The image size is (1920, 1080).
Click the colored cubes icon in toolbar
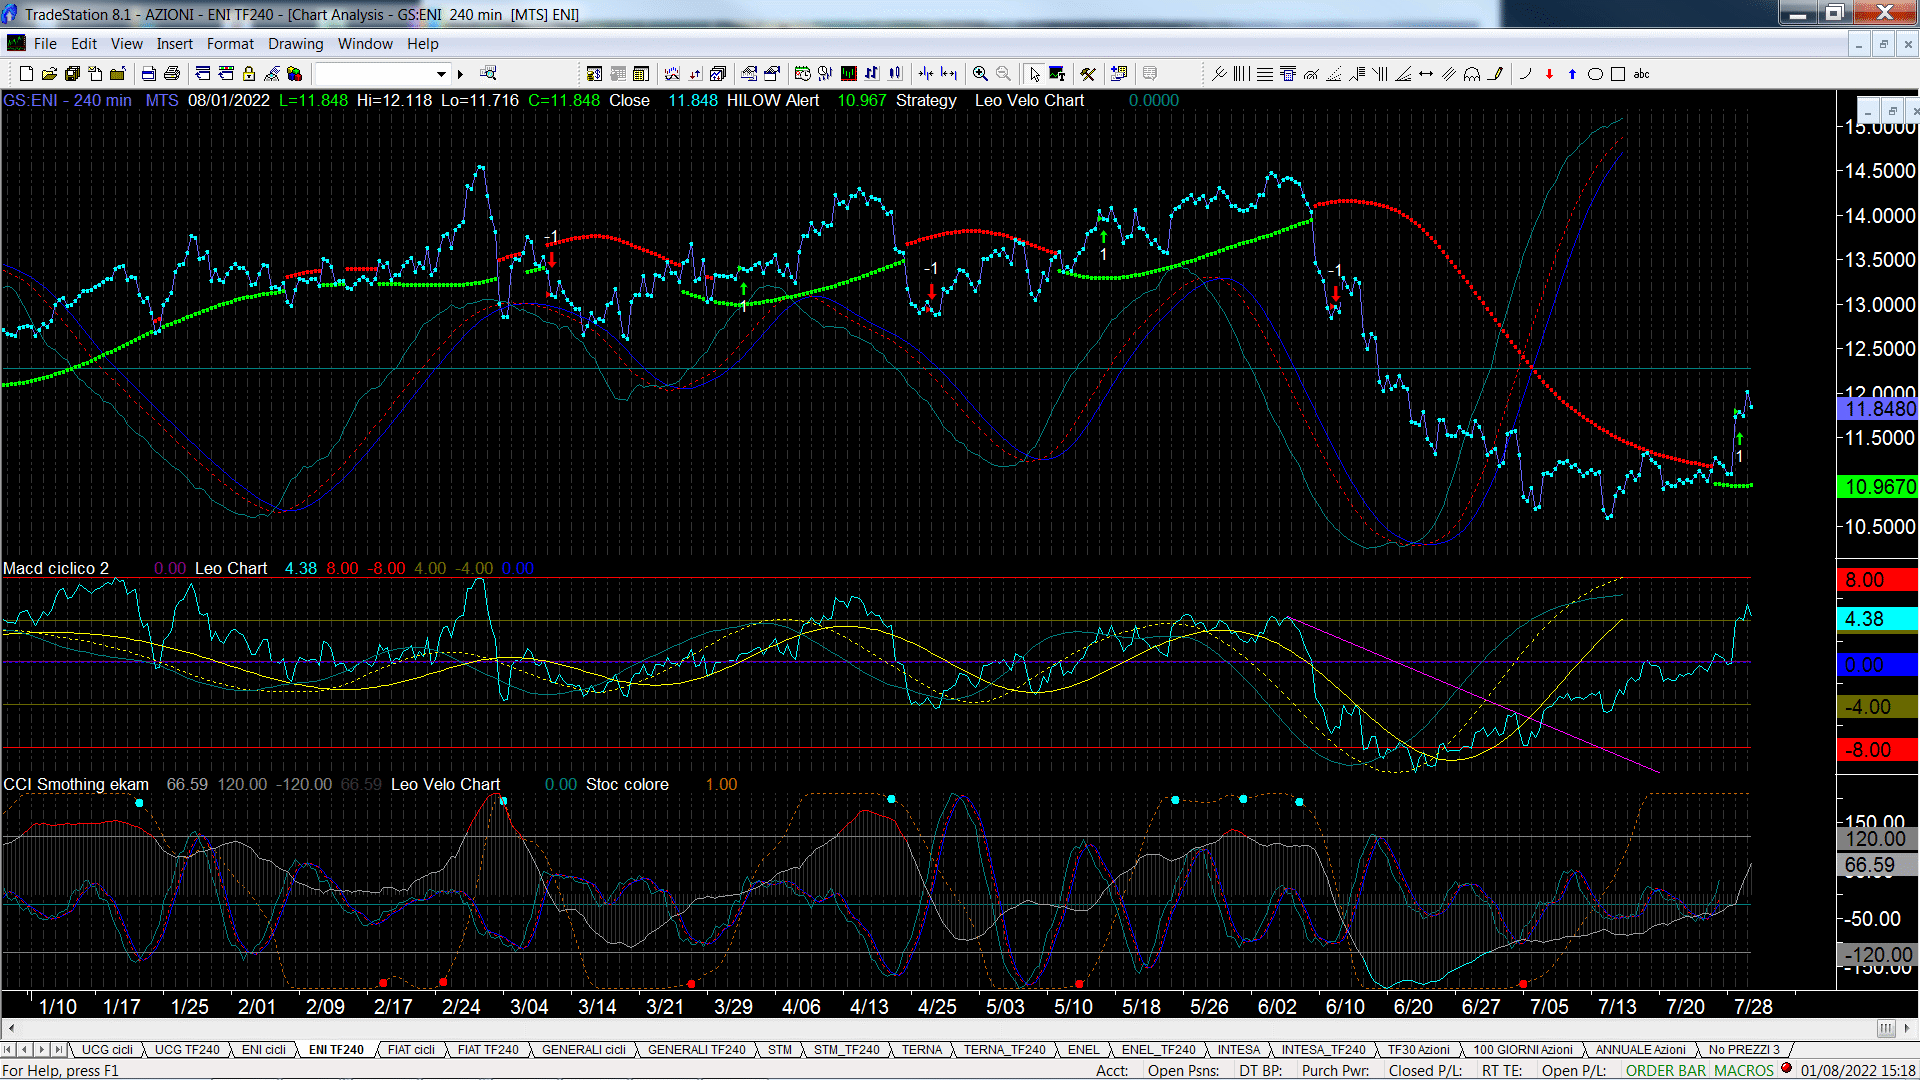tap(294, 74)
